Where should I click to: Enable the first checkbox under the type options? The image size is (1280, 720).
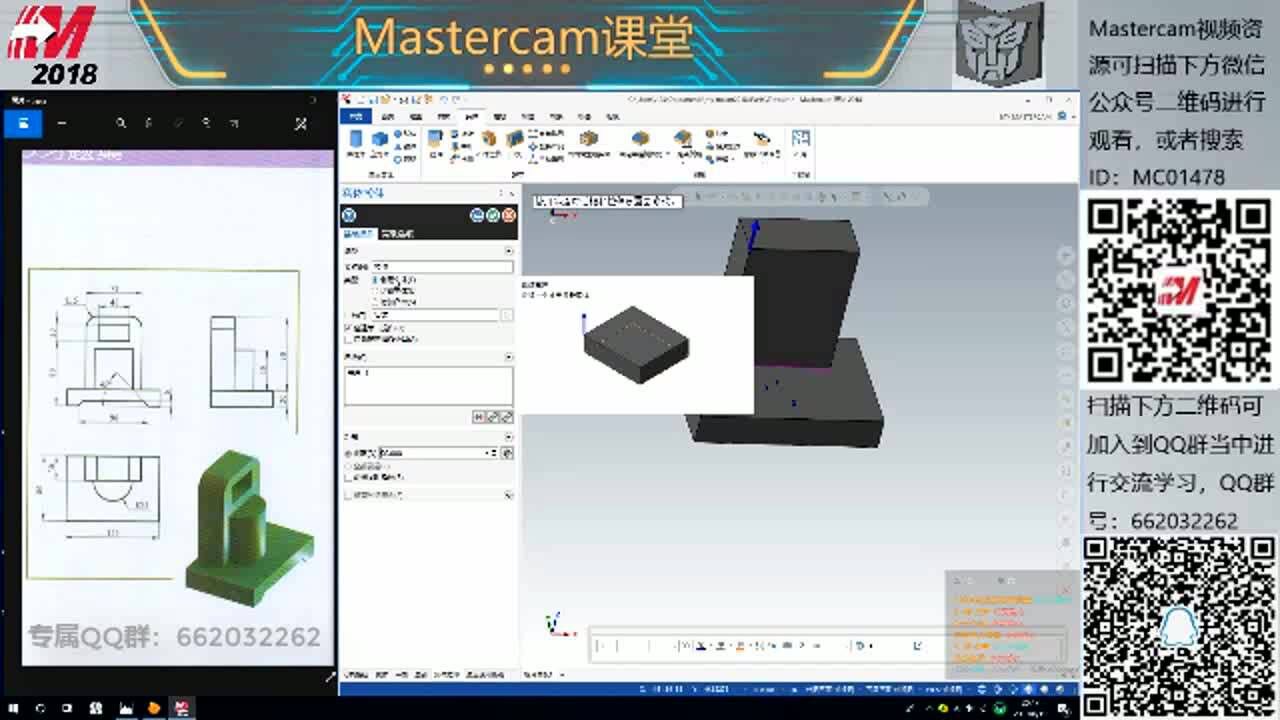[x=347, y=328]
